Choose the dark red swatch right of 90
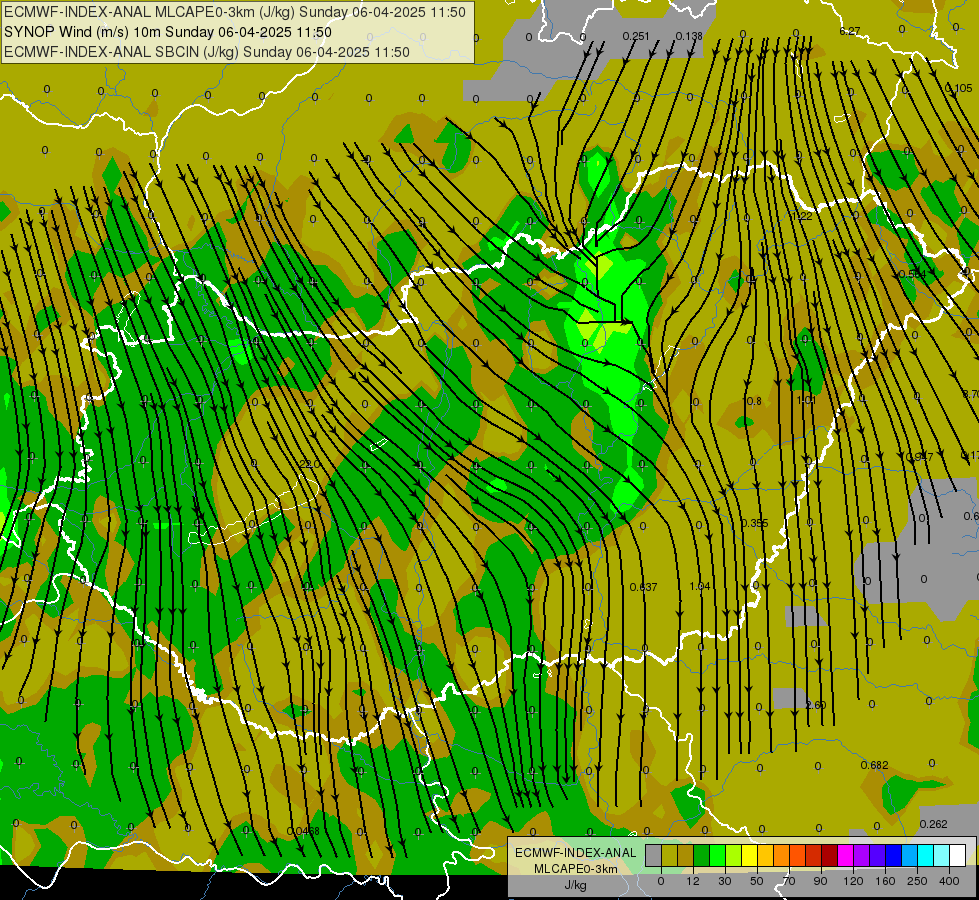The width and height of the screenshot is (979, 900). coord(830,855)
